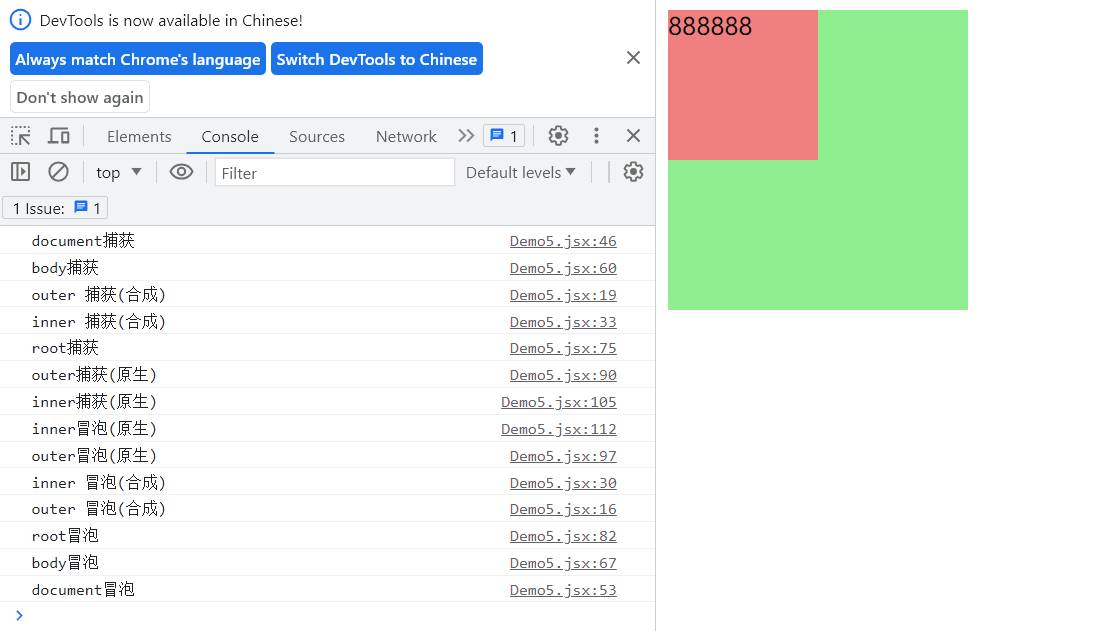Click the 1 Issue counter badge

[x=55, y=207]
